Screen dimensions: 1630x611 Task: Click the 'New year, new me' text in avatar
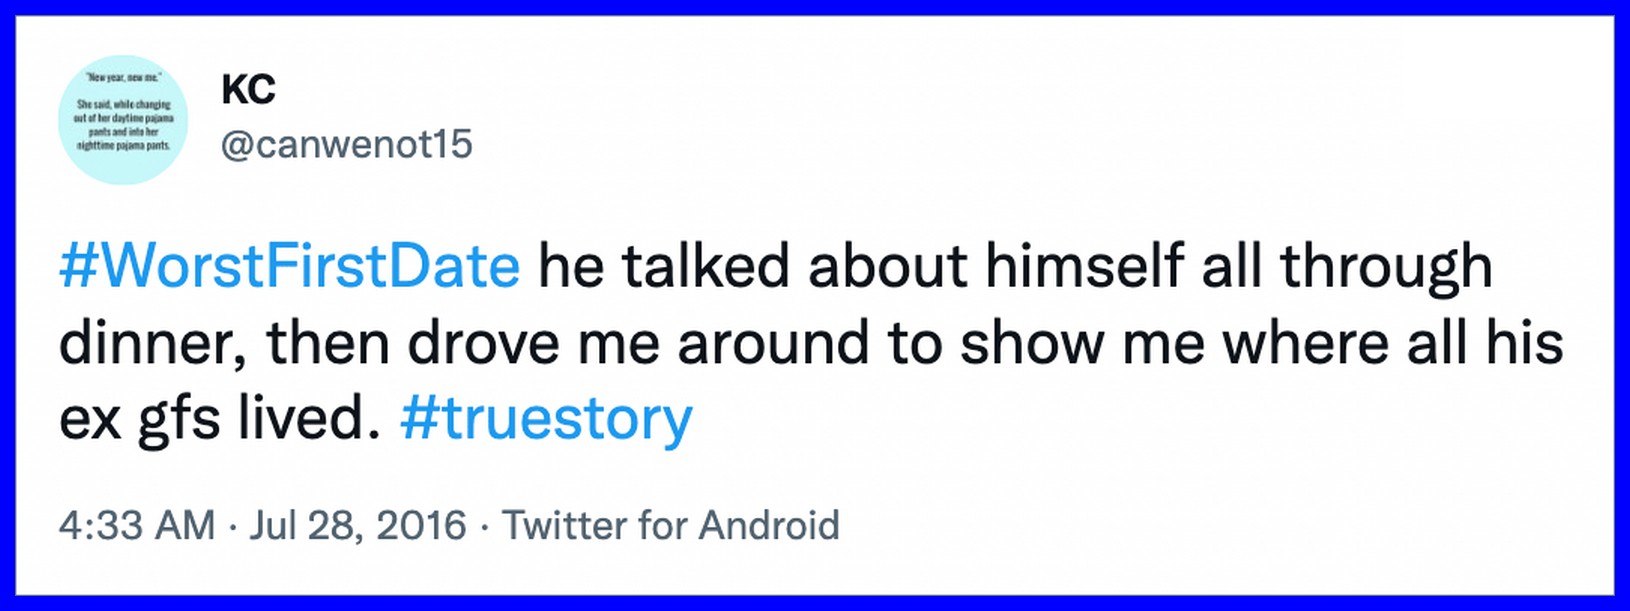[x=124, y=78]
